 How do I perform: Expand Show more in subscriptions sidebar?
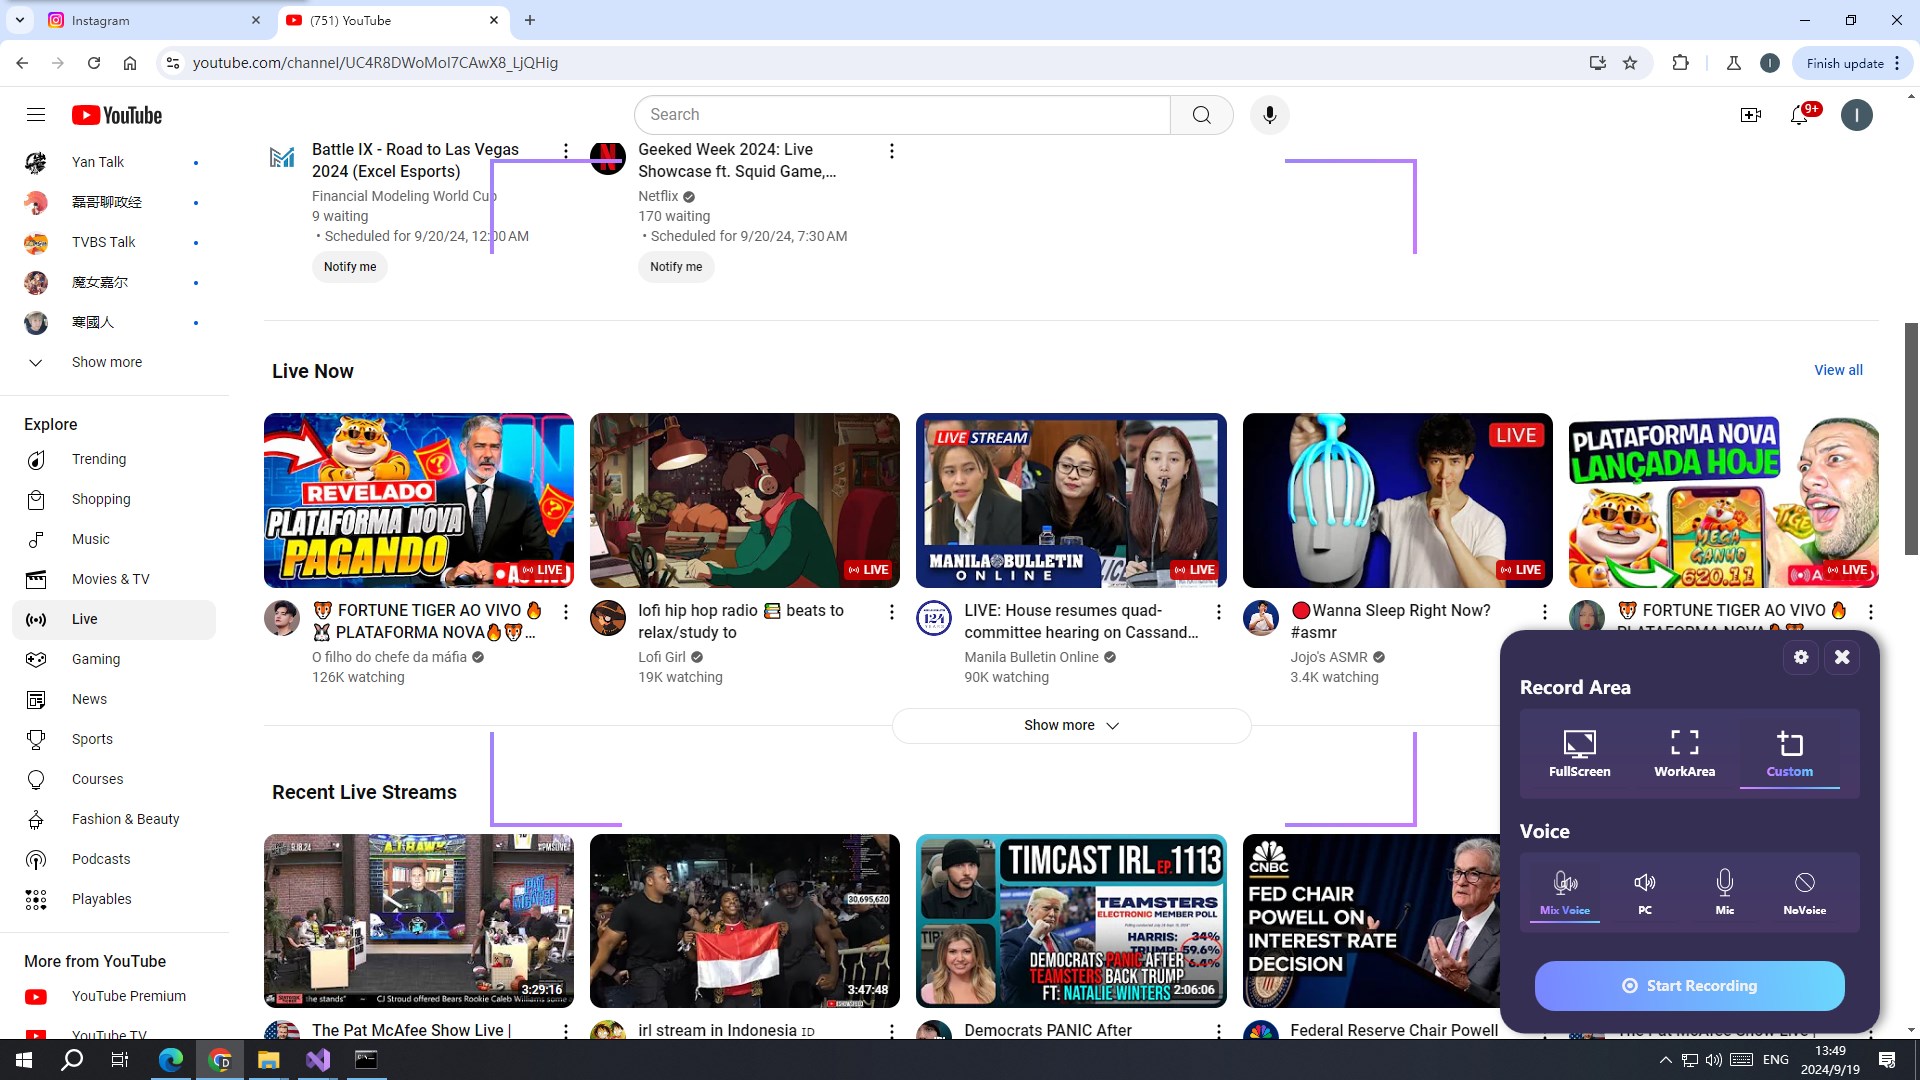(x=106, y=362)
